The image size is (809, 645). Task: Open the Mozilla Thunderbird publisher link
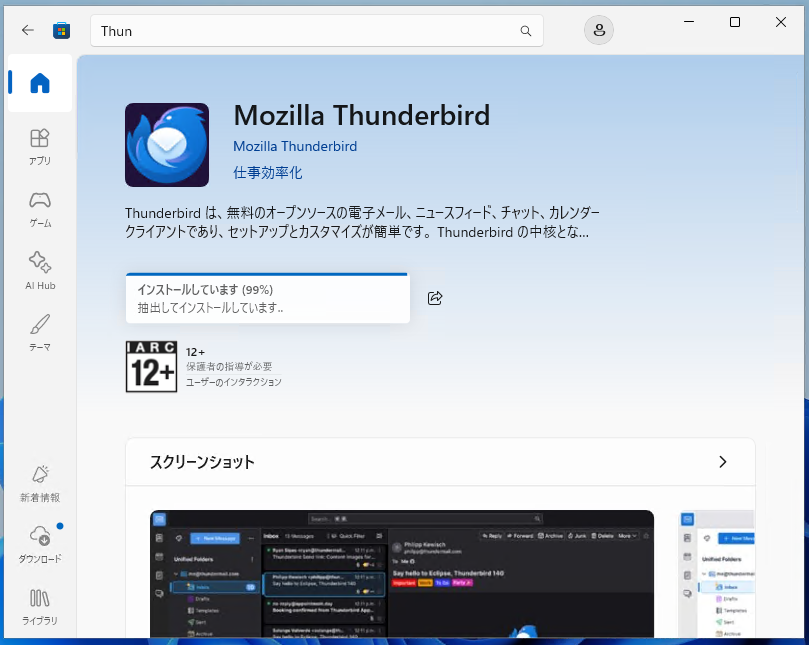tap(295, 147)
